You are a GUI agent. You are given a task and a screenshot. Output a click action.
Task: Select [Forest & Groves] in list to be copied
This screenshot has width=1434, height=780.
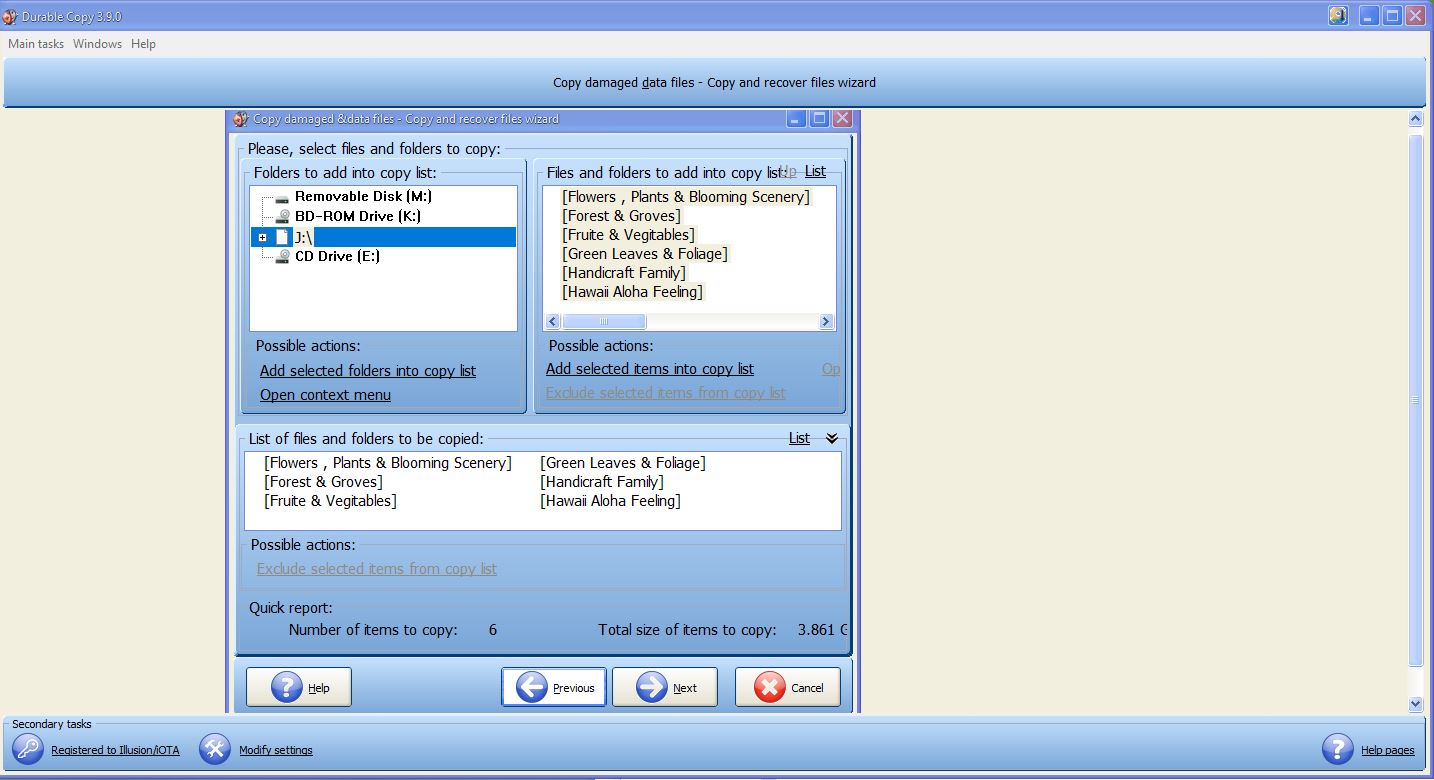[x=323, y=482]
